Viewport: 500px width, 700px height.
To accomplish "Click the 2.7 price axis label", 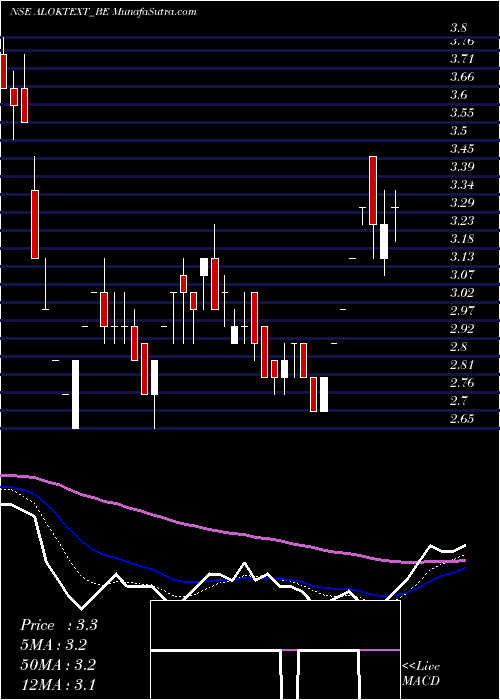I will pos(458,400).
